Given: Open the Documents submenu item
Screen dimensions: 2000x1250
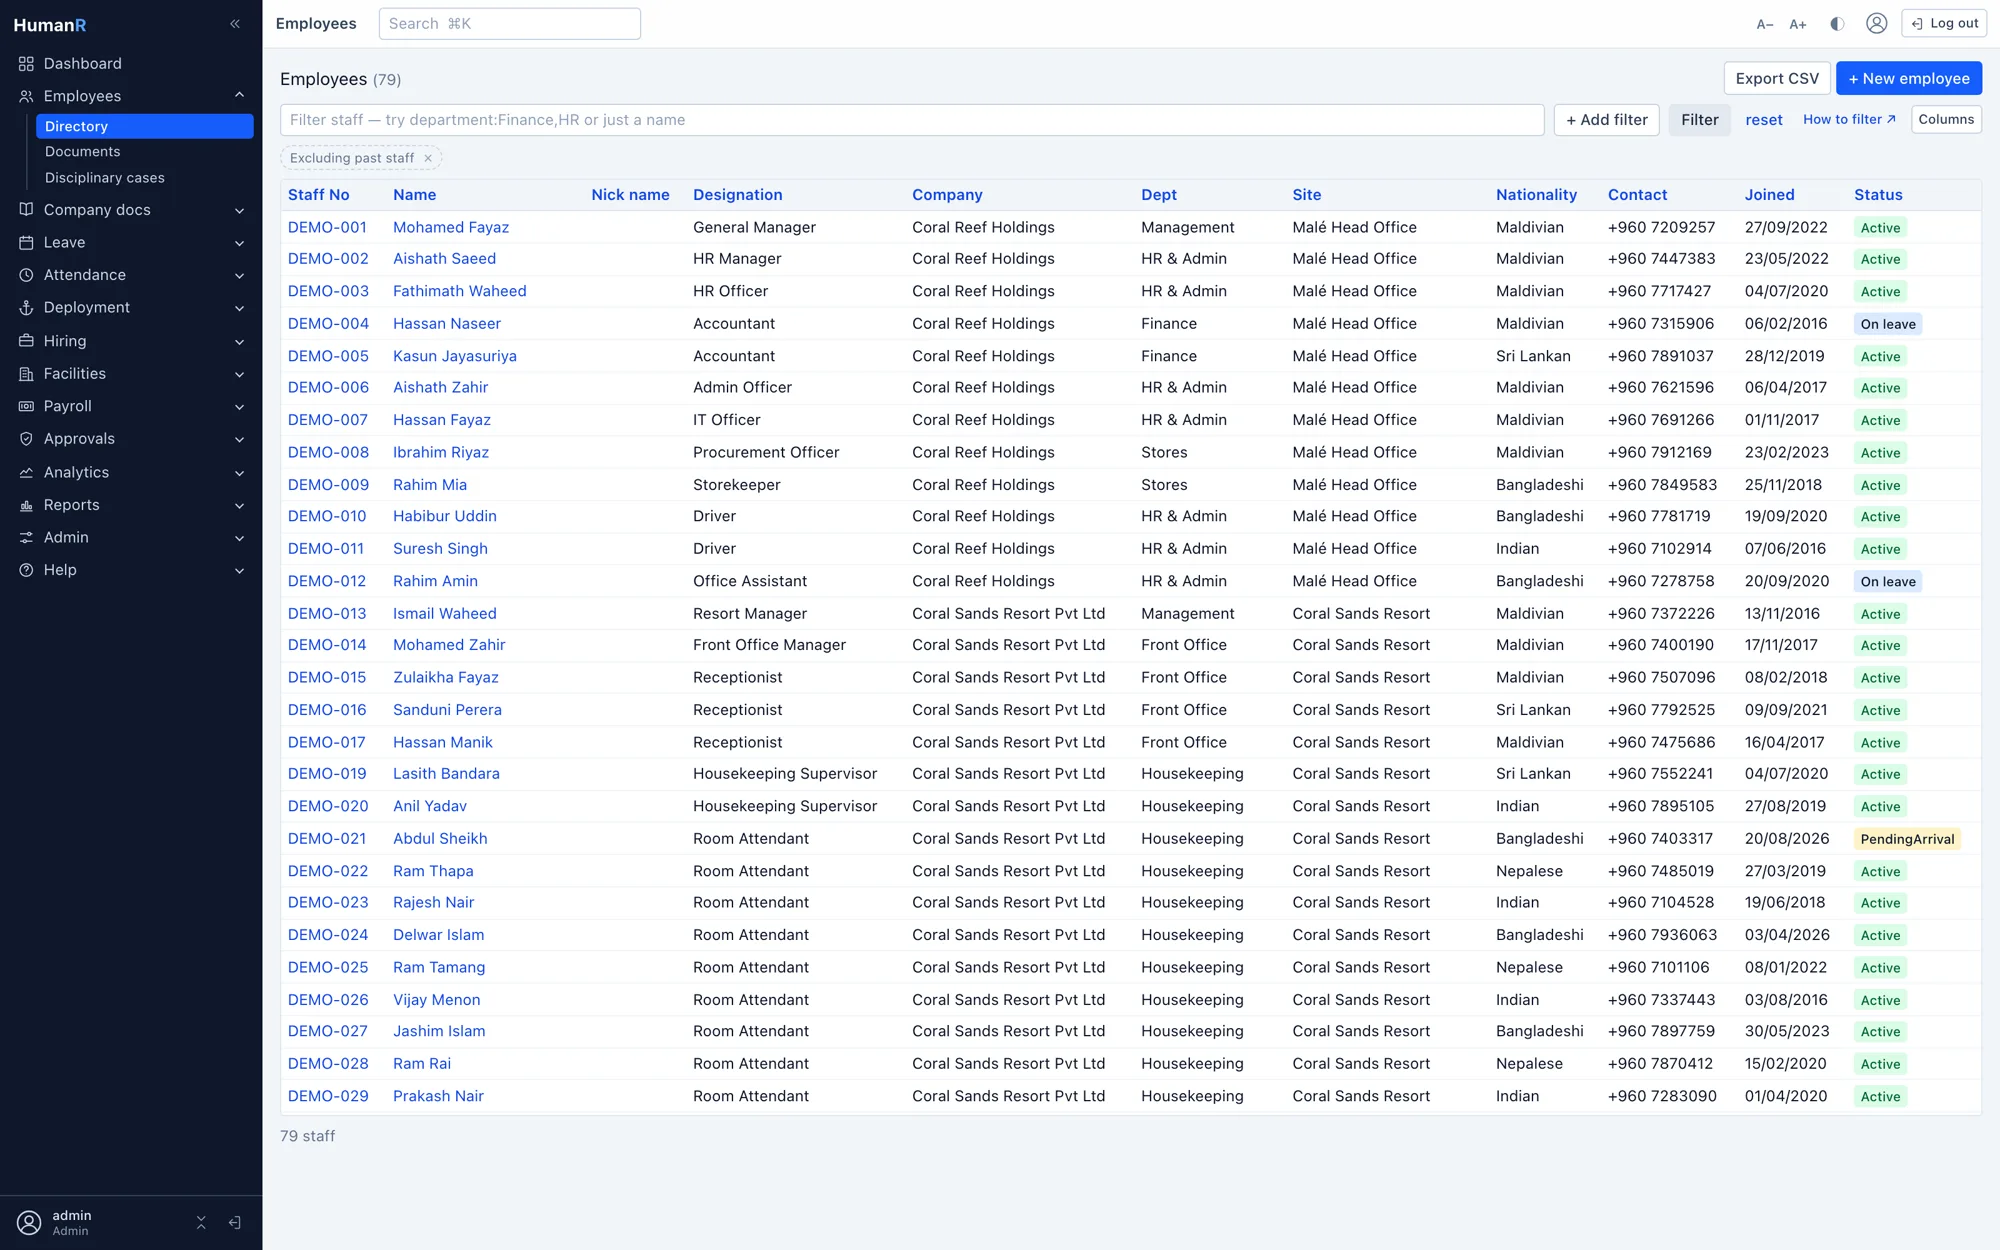Looking at the screenshot, I should pyautogui.click(x=145, y=152).
